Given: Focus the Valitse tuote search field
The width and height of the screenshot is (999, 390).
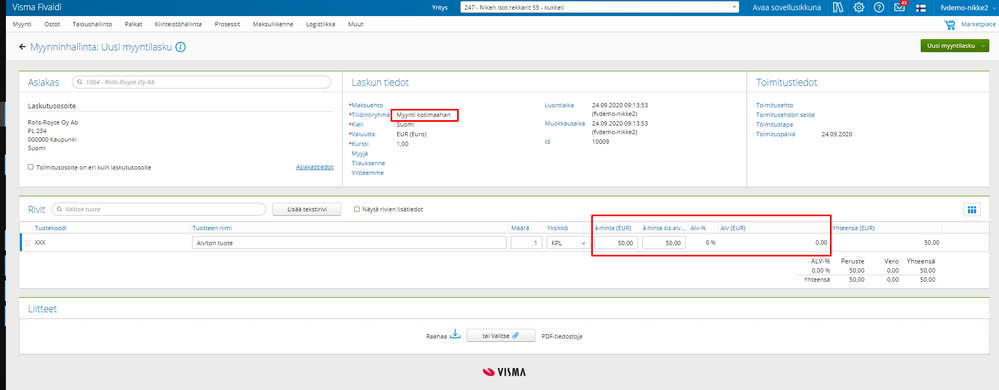Looking at the screenshot, I should coord(159,210).
